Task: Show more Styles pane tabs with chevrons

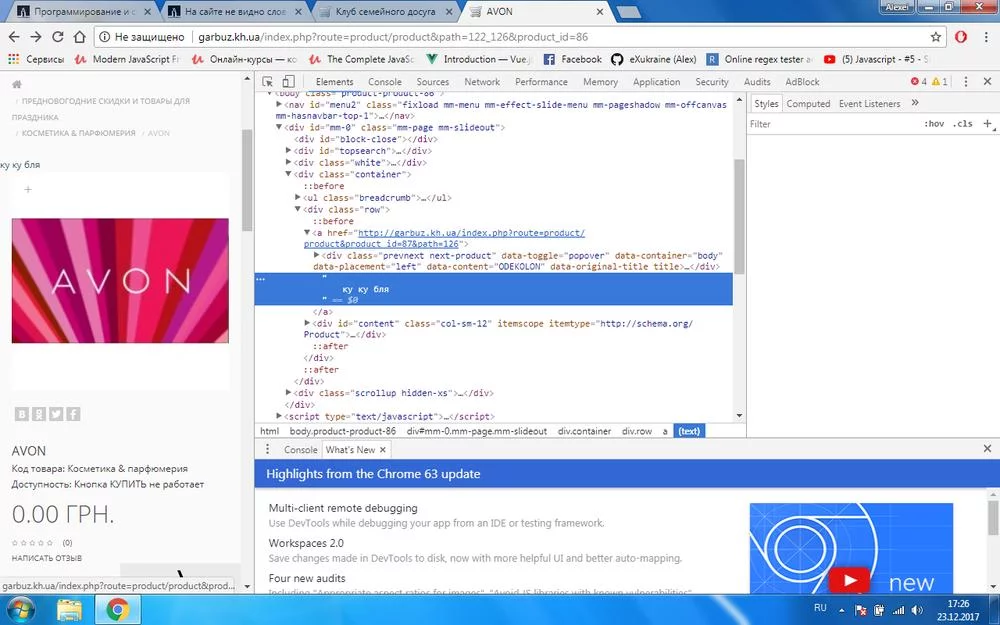Action: coord(915,103)
